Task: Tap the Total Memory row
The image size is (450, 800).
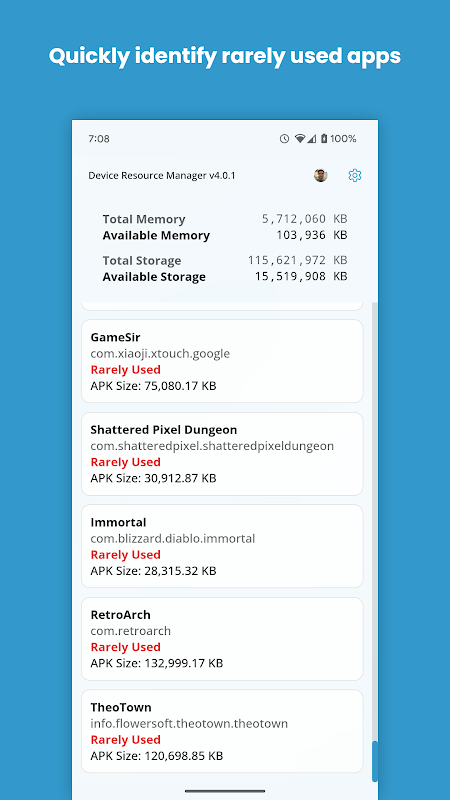Action: pos(225,219)
